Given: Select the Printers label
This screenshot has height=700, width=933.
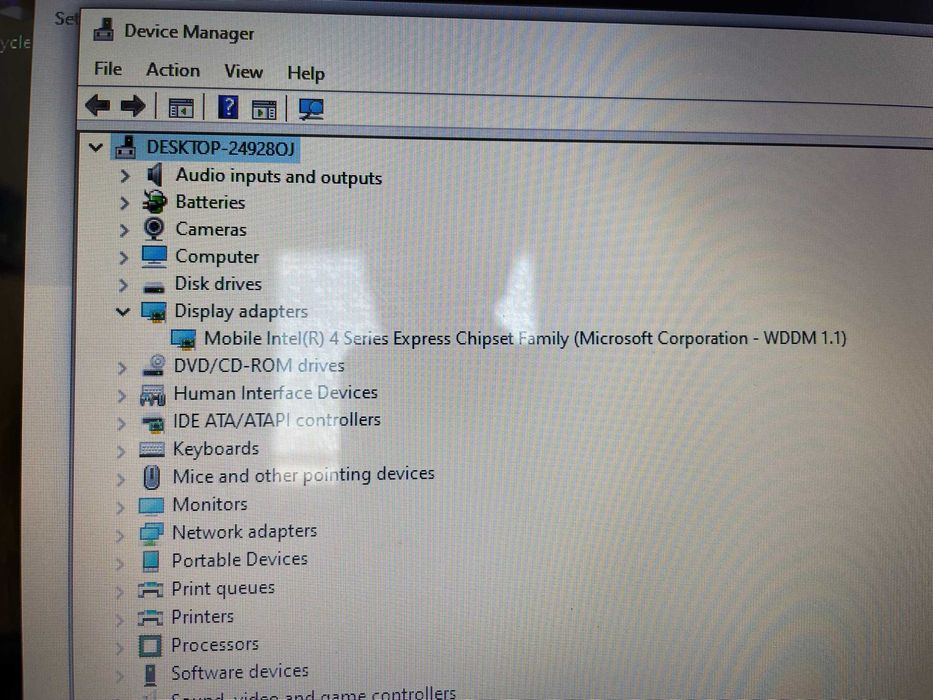Looking at the screenshot, I should 202,616.
